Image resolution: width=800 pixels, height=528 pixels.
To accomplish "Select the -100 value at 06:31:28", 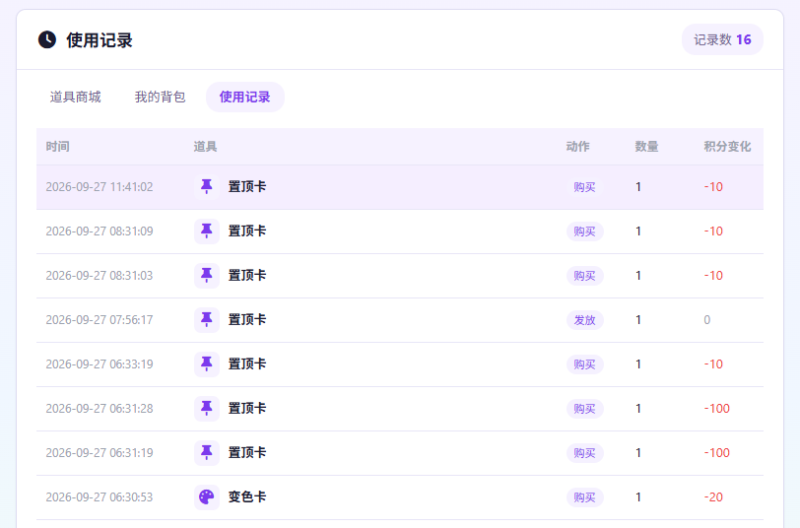I will tap(717, 409).
